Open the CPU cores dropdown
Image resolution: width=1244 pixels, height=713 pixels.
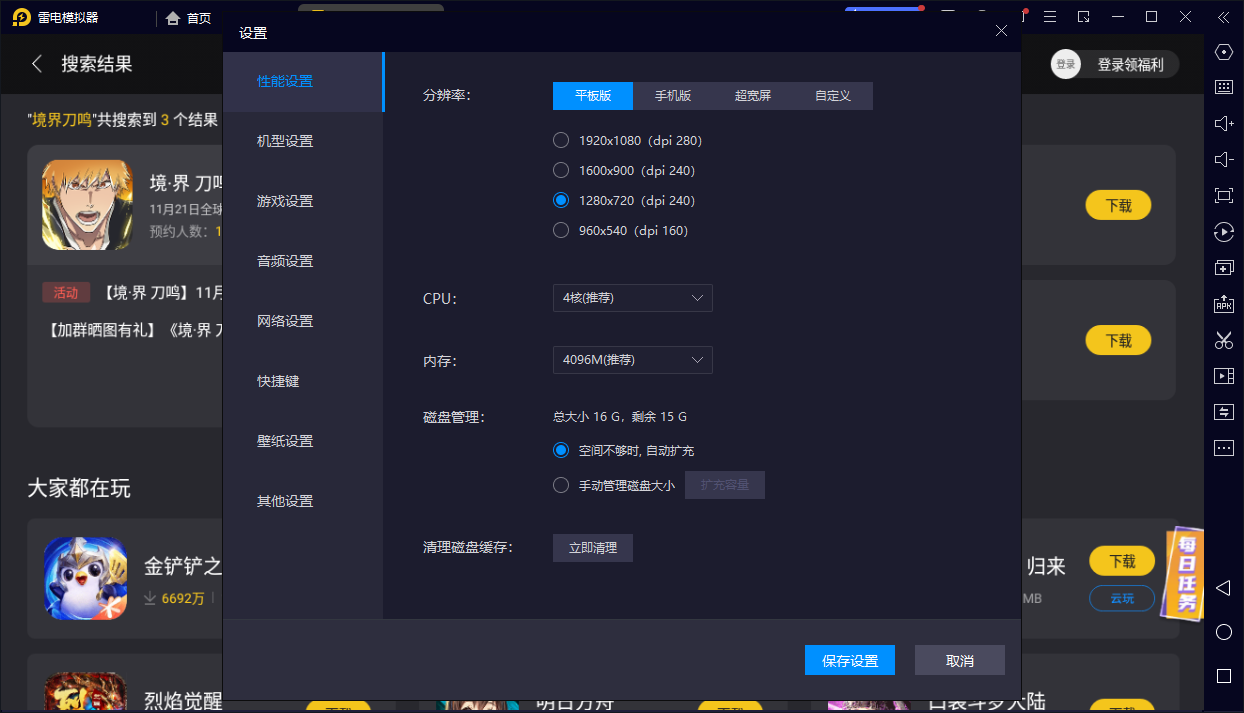click(632, 298)
